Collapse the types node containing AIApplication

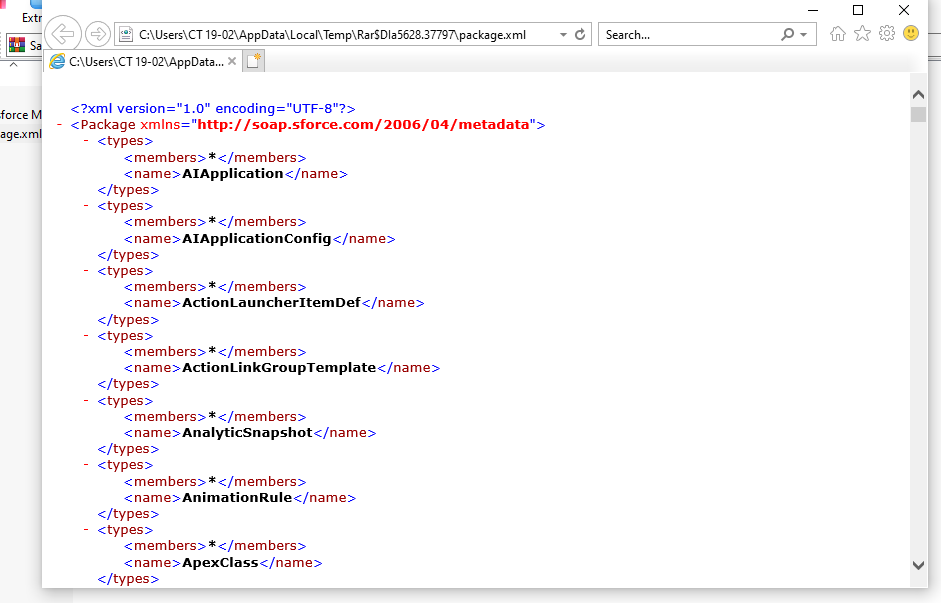point(86,141)
